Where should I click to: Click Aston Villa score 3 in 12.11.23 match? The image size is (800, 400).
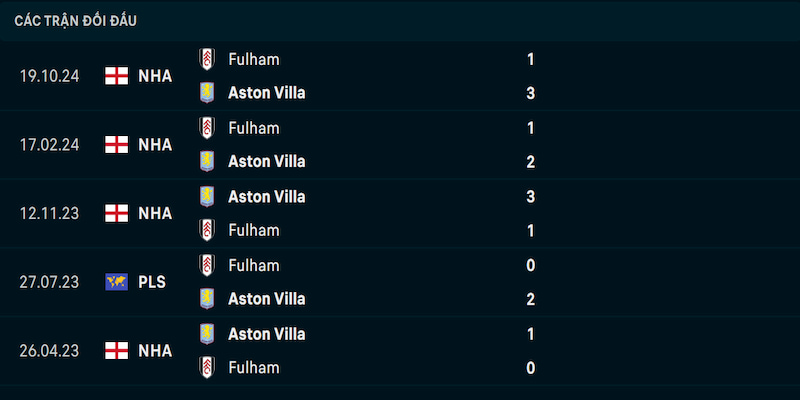pyautogui.click(x=531, y=197)
